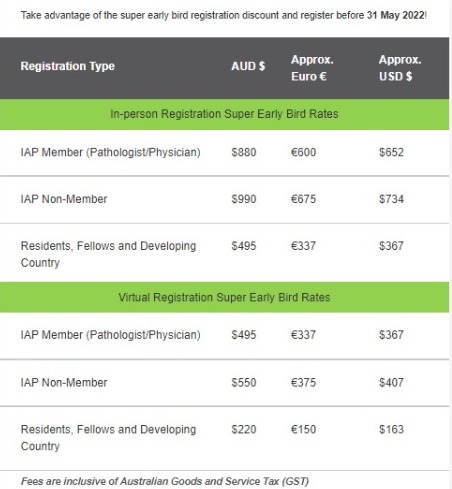
Task: Click the GST fees footnote text
Action: 165,481
